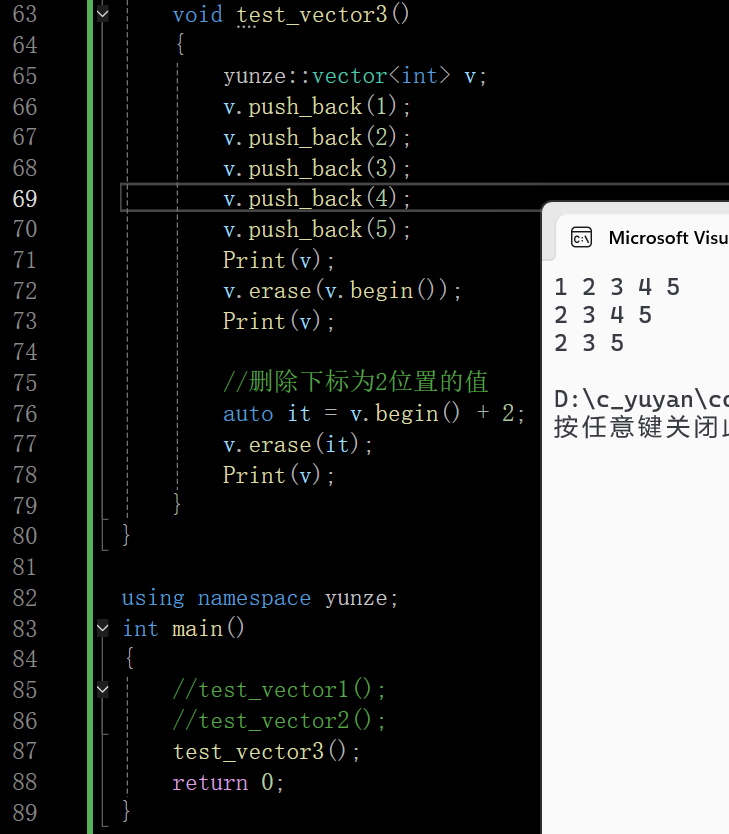The width and height of the screenshot is (729, 834).
Task: Select the Microsoft Visual Studio console tab title
Action: pos(668,238)
